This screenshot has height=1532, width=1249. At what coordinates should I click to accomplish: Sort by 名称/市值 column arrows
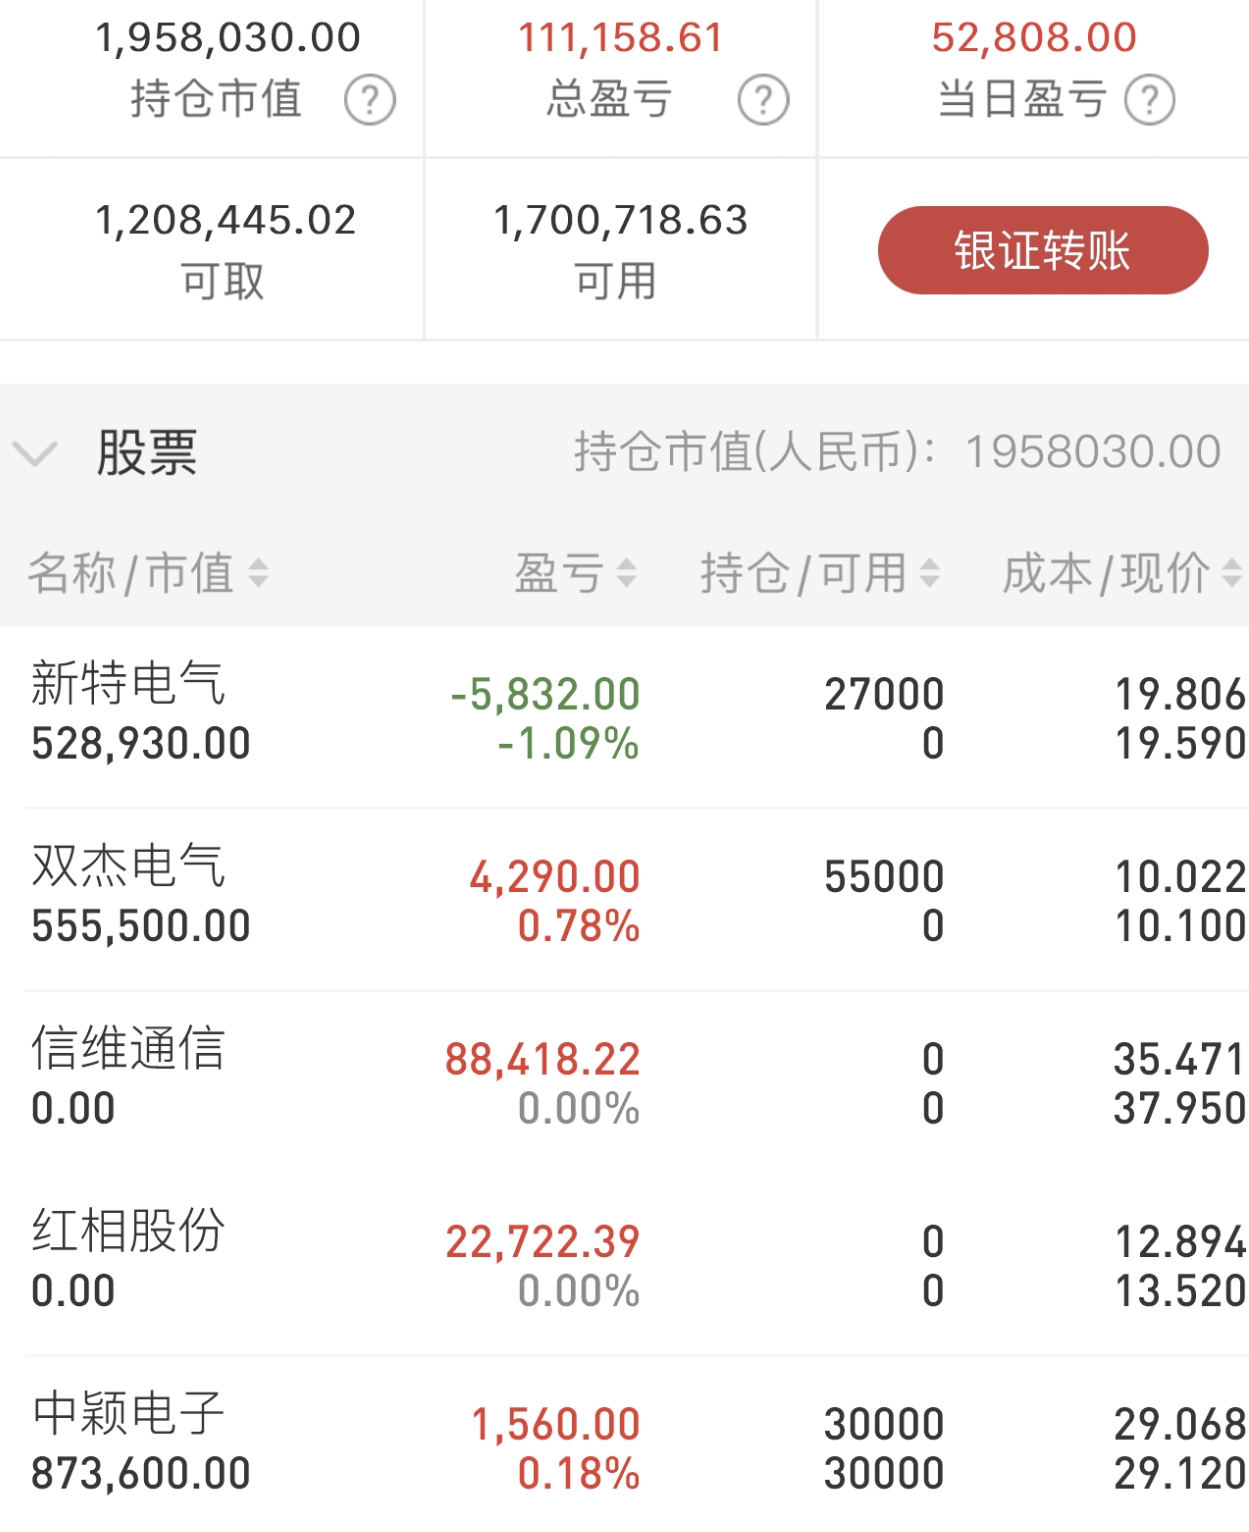click(258, 573)
